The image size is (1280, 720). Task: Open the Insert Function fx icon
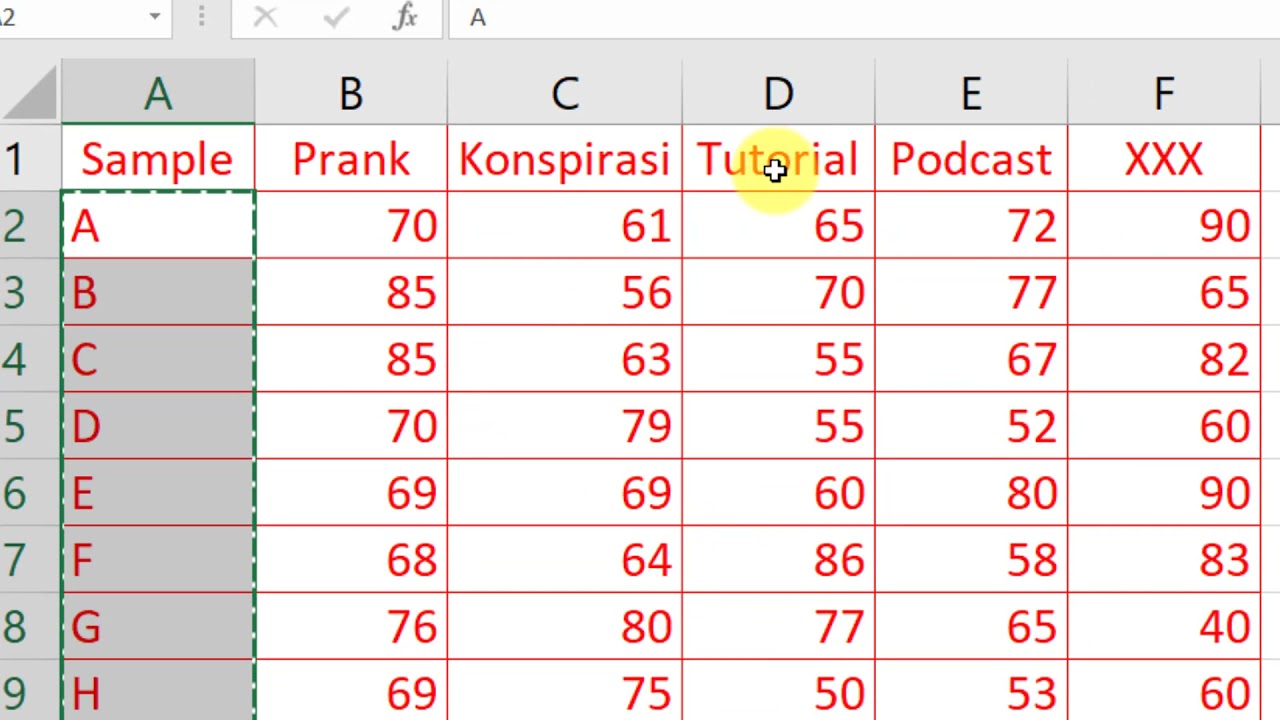(405, 17)
